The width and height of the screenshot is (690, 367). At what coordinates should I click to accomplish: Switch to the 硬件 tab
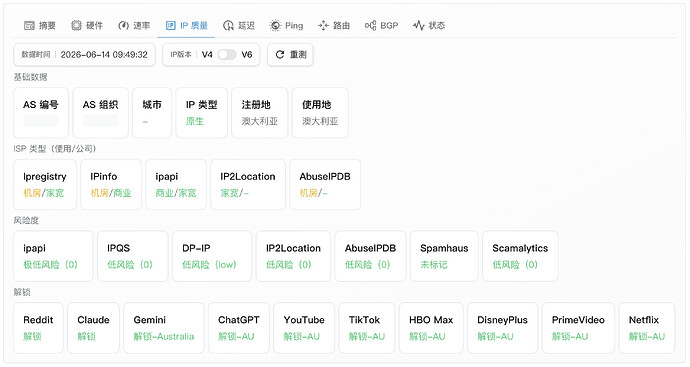tap(87, 26)
